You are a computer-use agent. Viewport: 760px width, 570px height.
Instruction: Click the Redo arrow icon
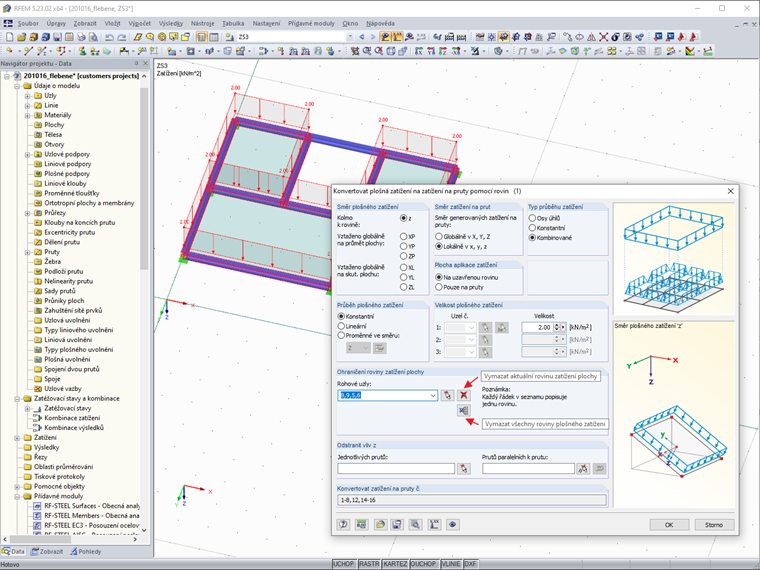tap(122, 37)
